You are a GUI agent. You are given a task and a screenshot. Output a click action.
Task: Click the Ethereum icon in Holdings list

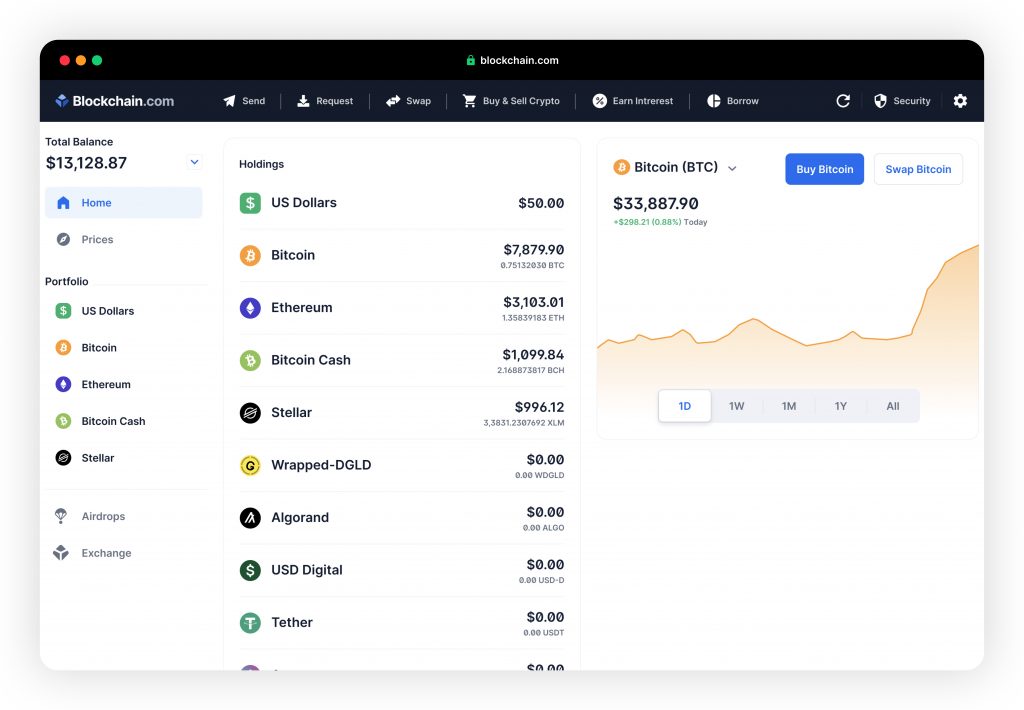tap(250, 308)
